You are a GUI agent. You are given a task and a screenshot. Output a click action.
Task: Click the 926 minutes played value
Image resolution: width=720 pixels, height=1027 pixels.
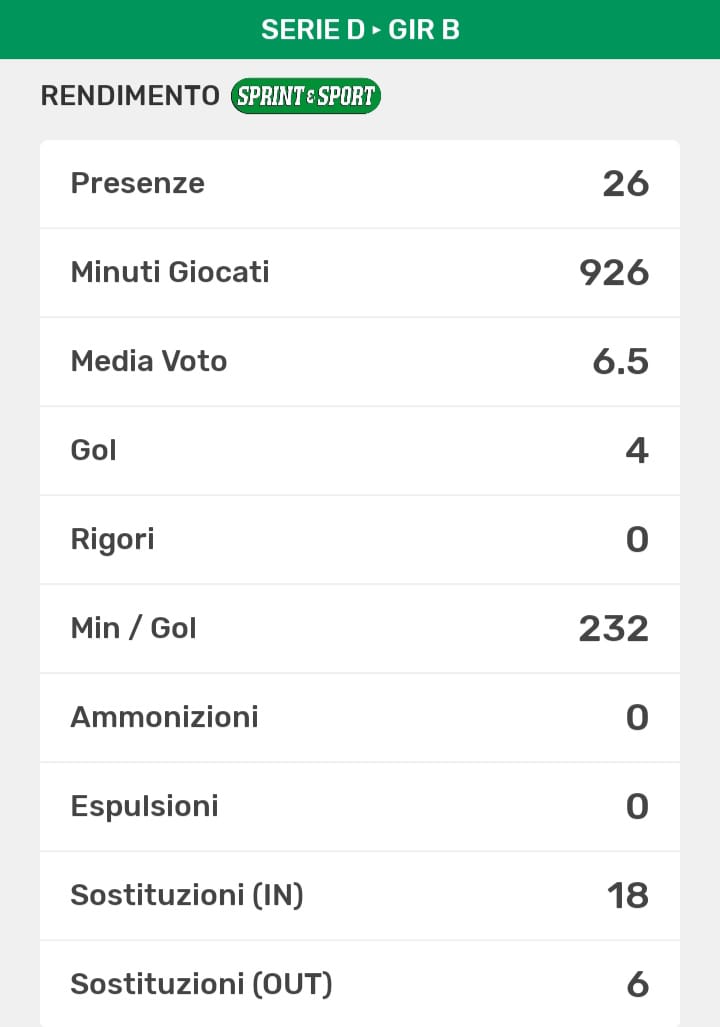tap(614, 272)
